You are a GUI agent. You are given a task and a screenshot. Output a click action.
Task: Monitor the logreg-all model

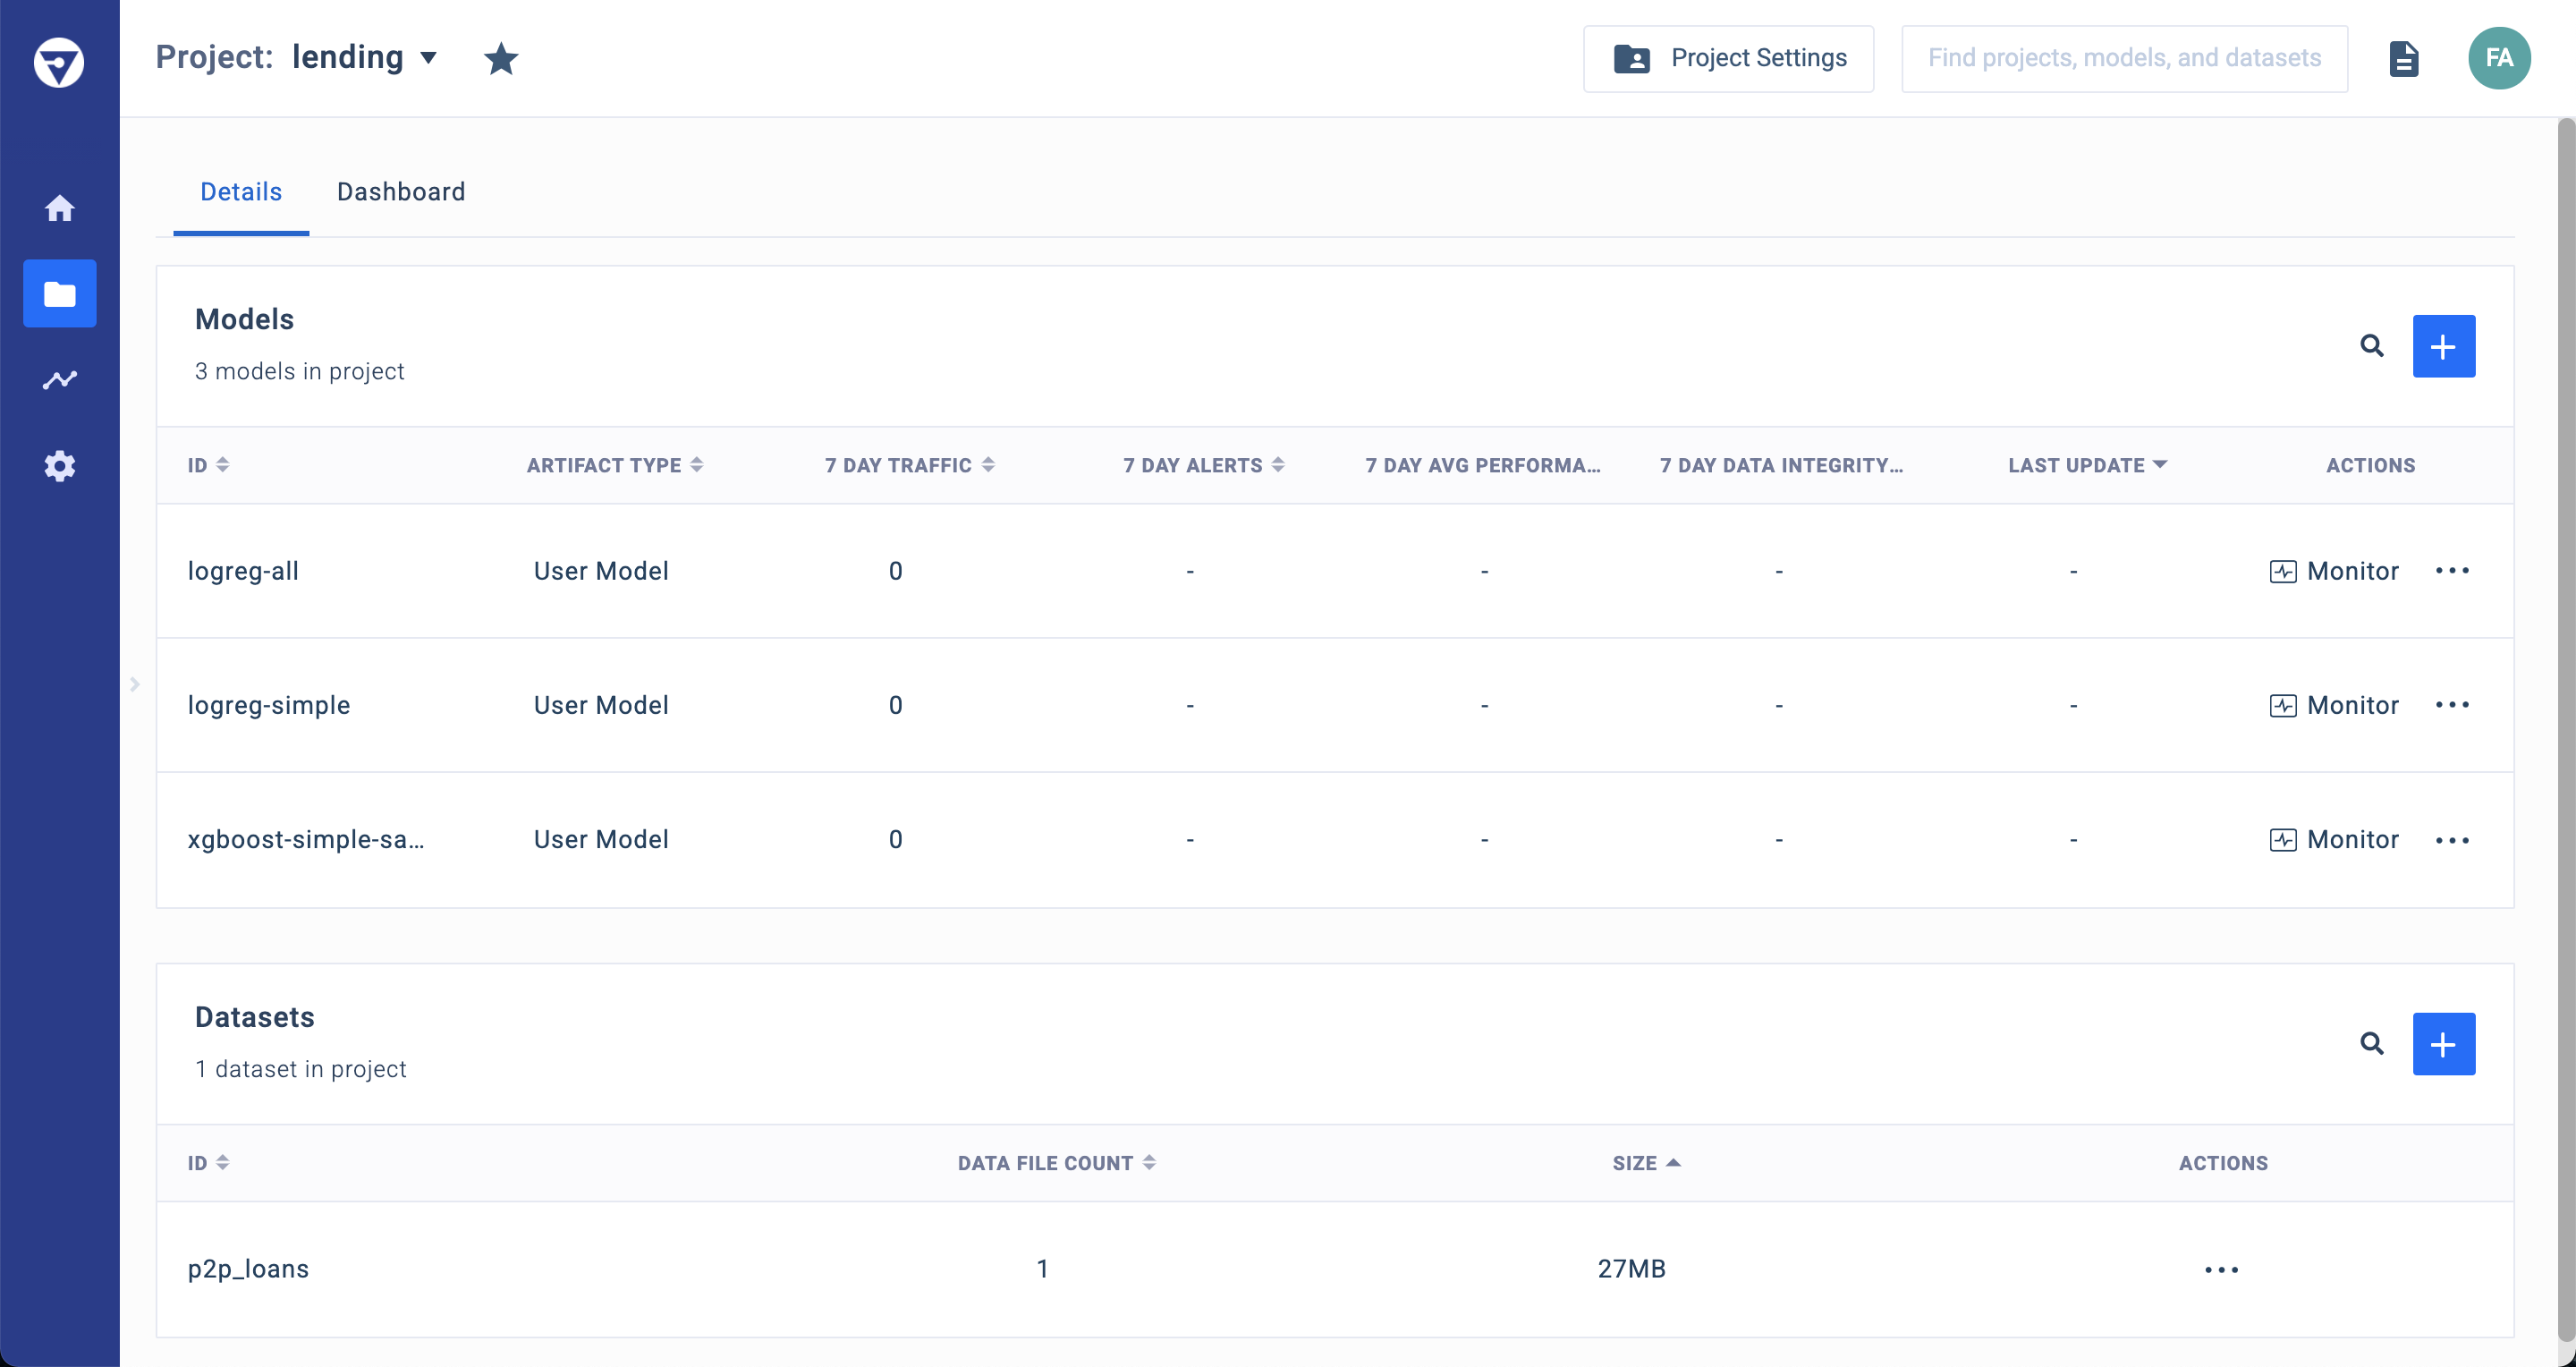[2334, 571]
